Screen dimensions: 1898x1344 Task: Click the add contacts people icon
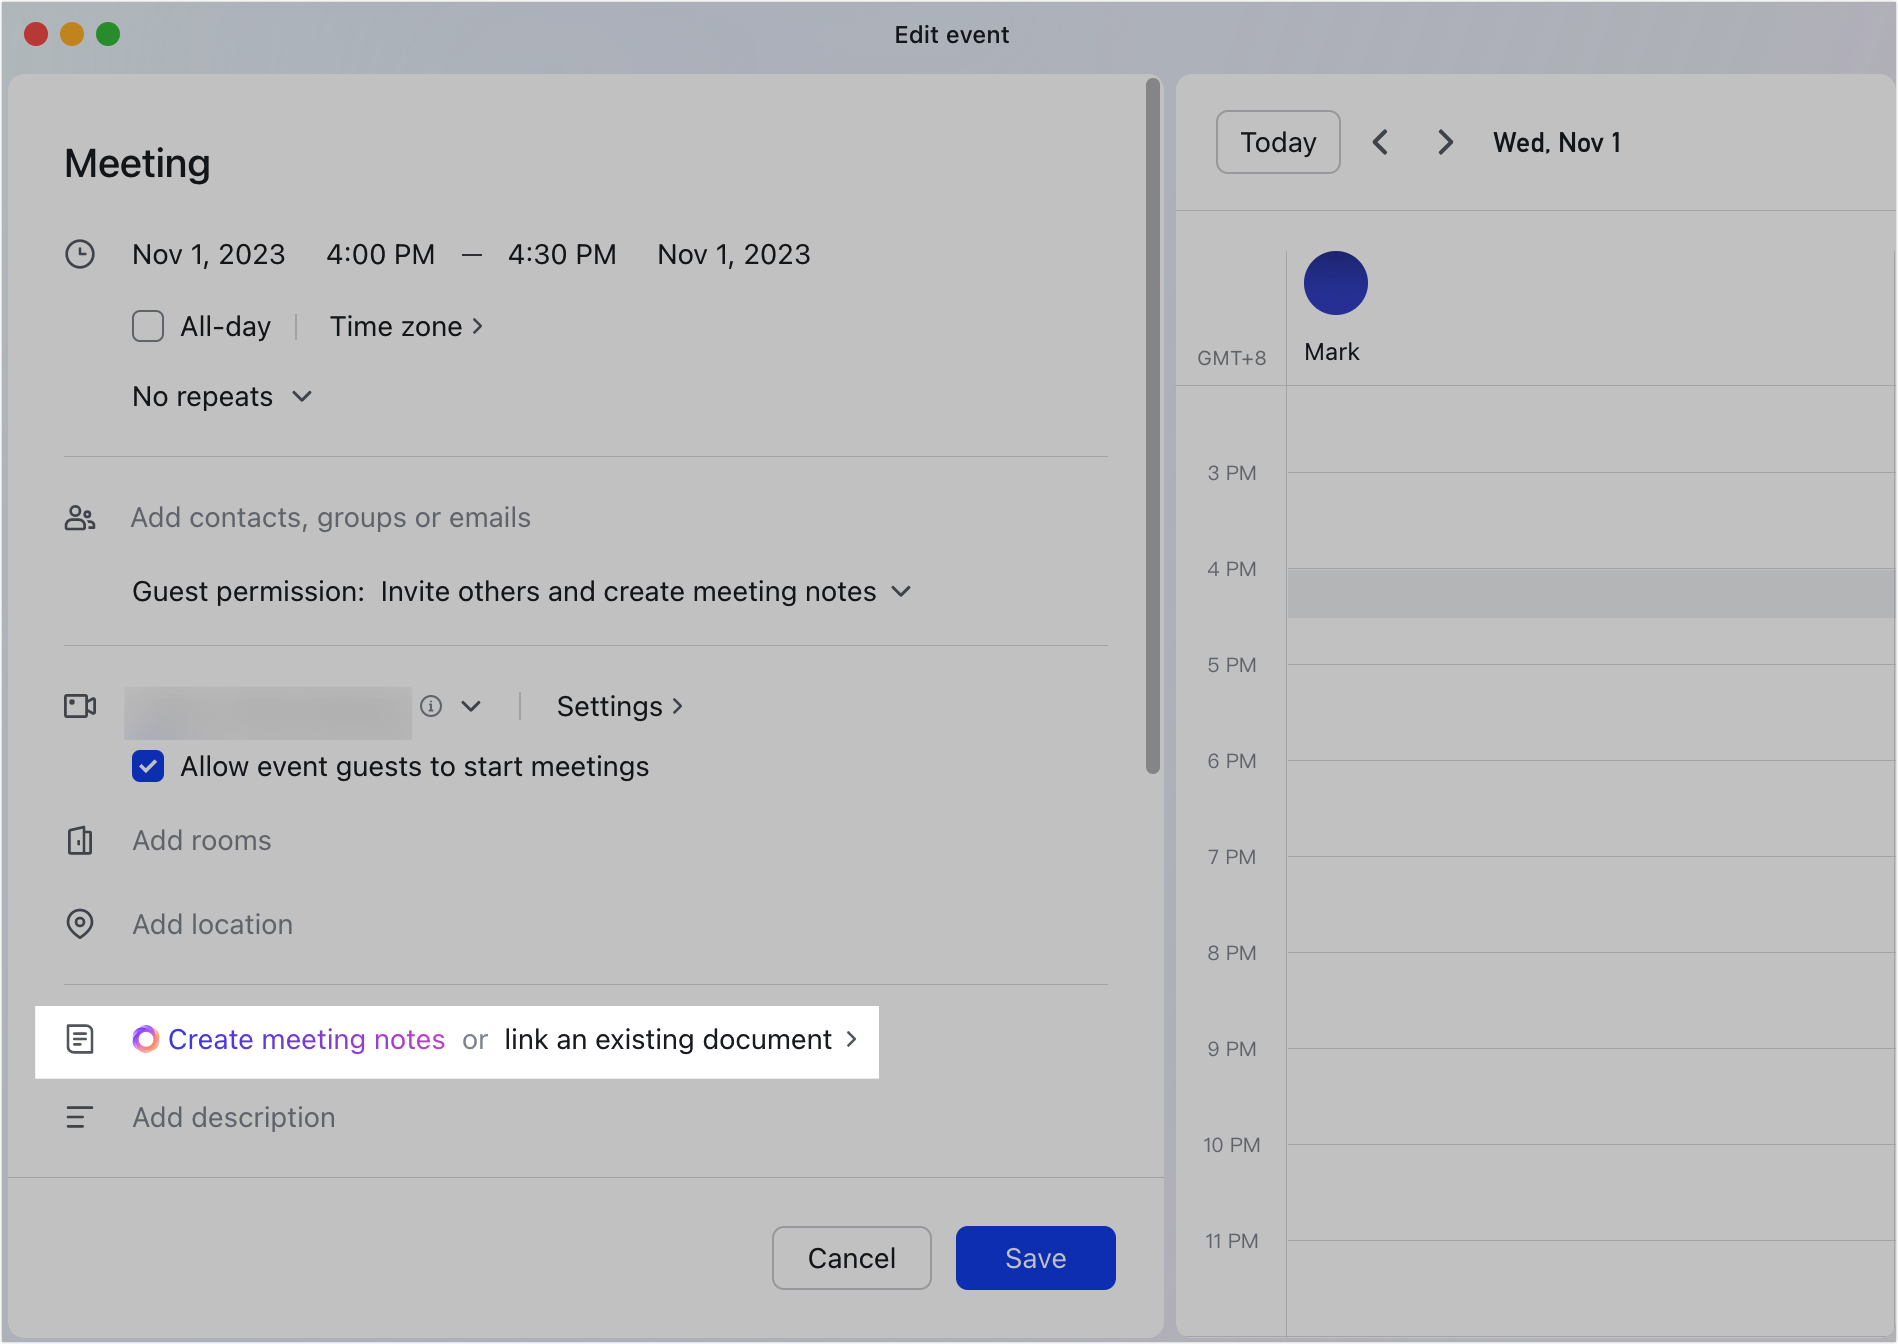pyautogui.click(x=80, y=517)
